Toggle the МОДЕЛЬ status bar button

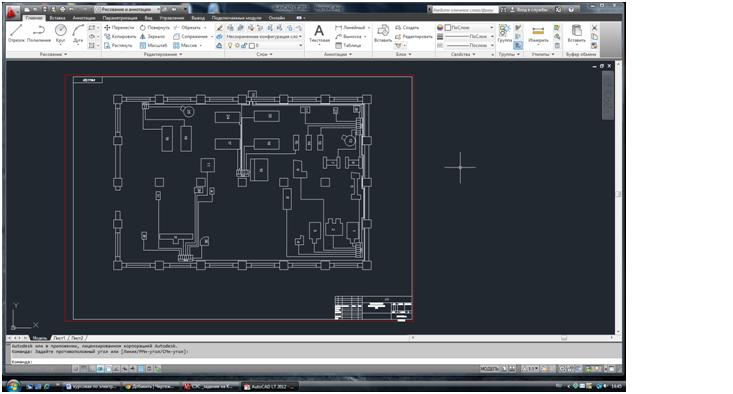point(489,369)
